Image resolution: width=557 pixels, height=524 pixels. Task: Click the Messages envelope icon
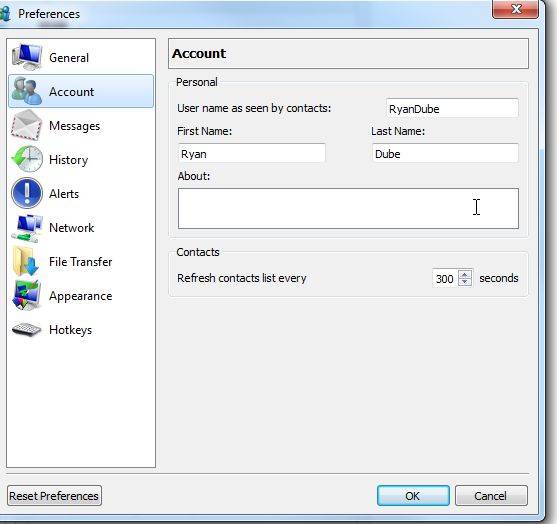[27, 125]
